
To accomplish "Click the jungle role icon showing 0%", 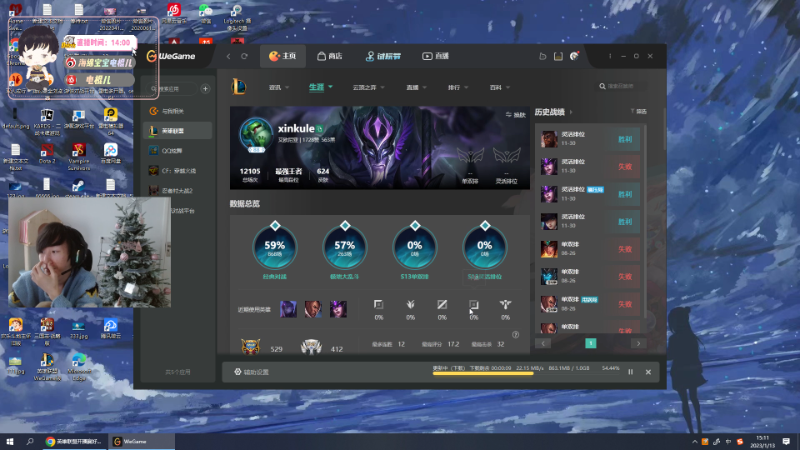I will (410, 305).
